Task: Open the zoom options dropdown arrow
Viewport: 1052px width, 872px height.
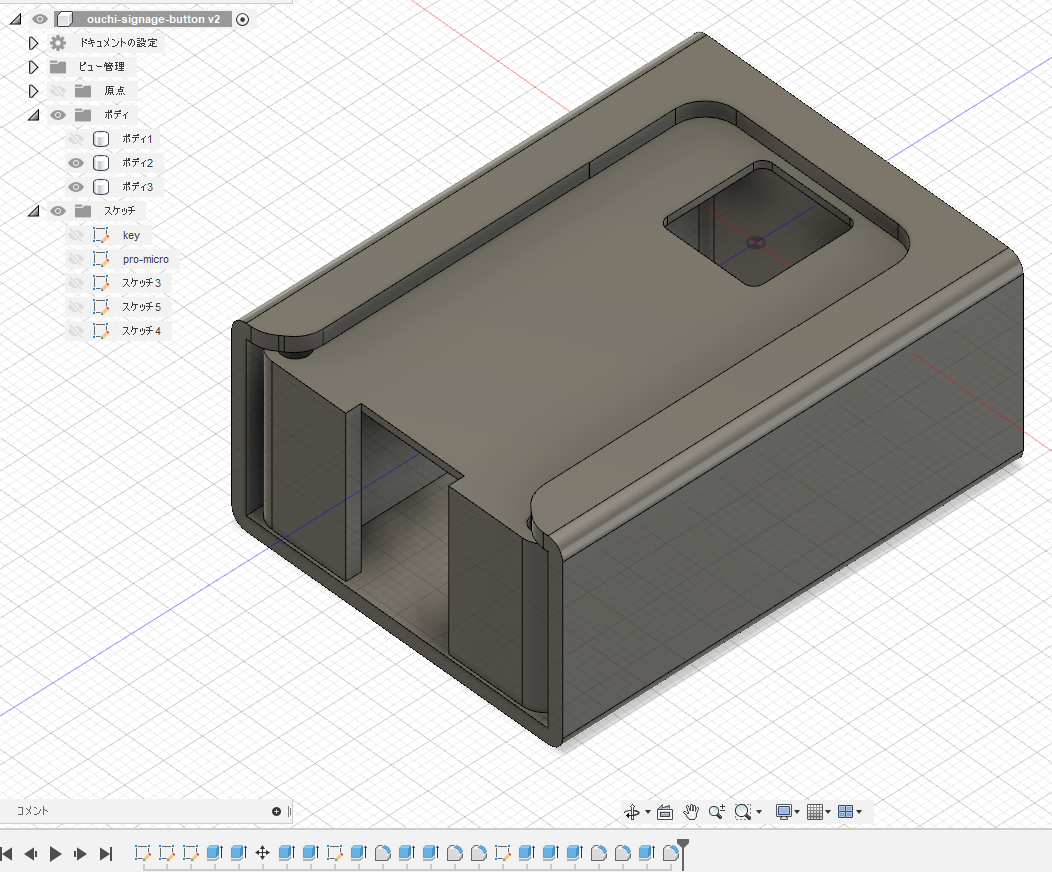Action: (759, 812)
